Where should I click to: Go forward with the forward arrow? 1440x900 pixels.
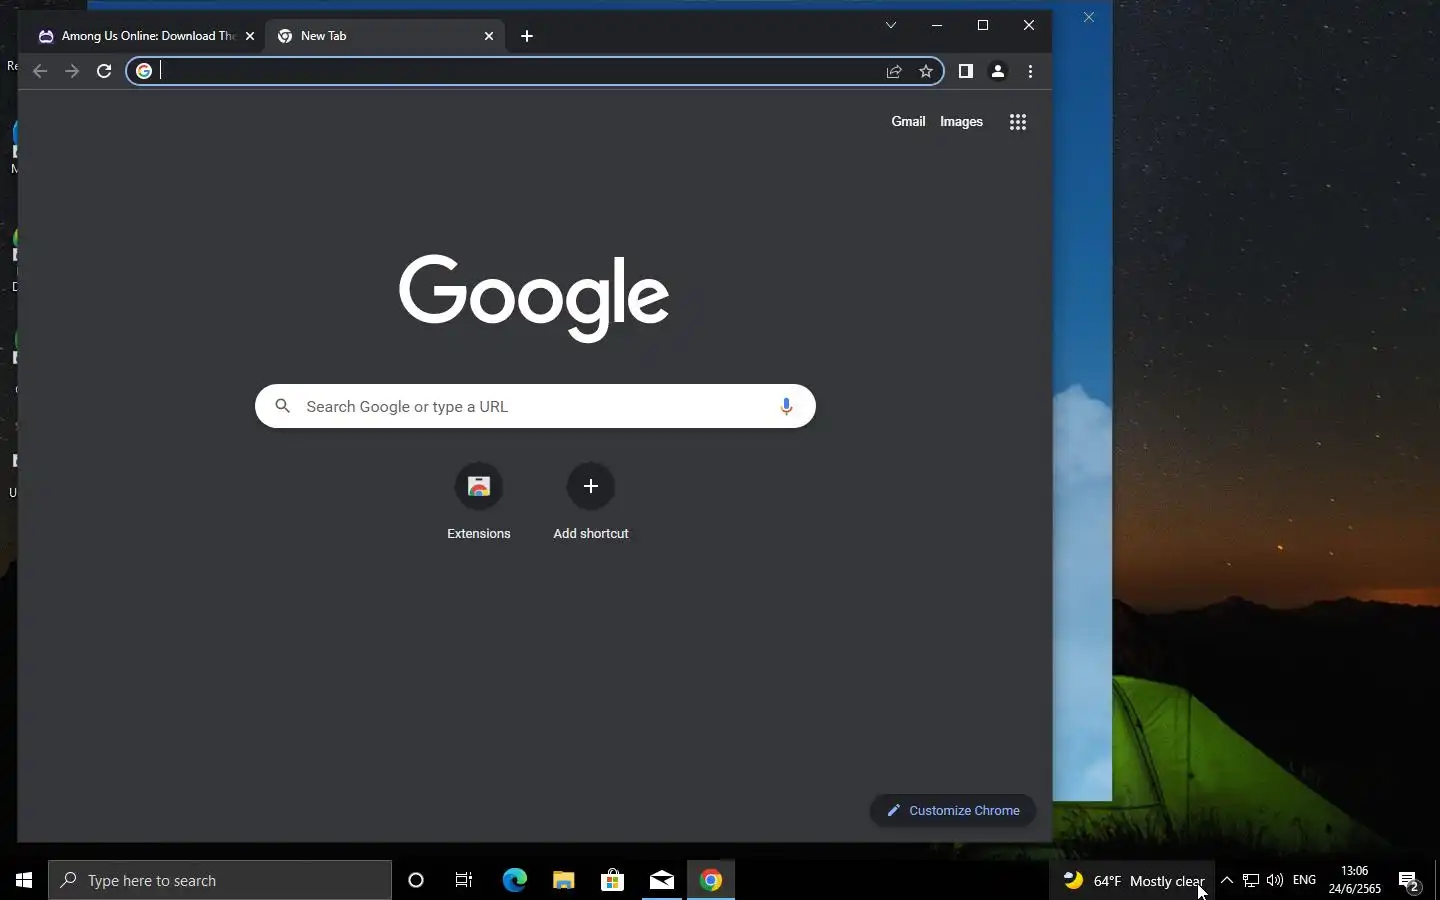click(72, 71)
